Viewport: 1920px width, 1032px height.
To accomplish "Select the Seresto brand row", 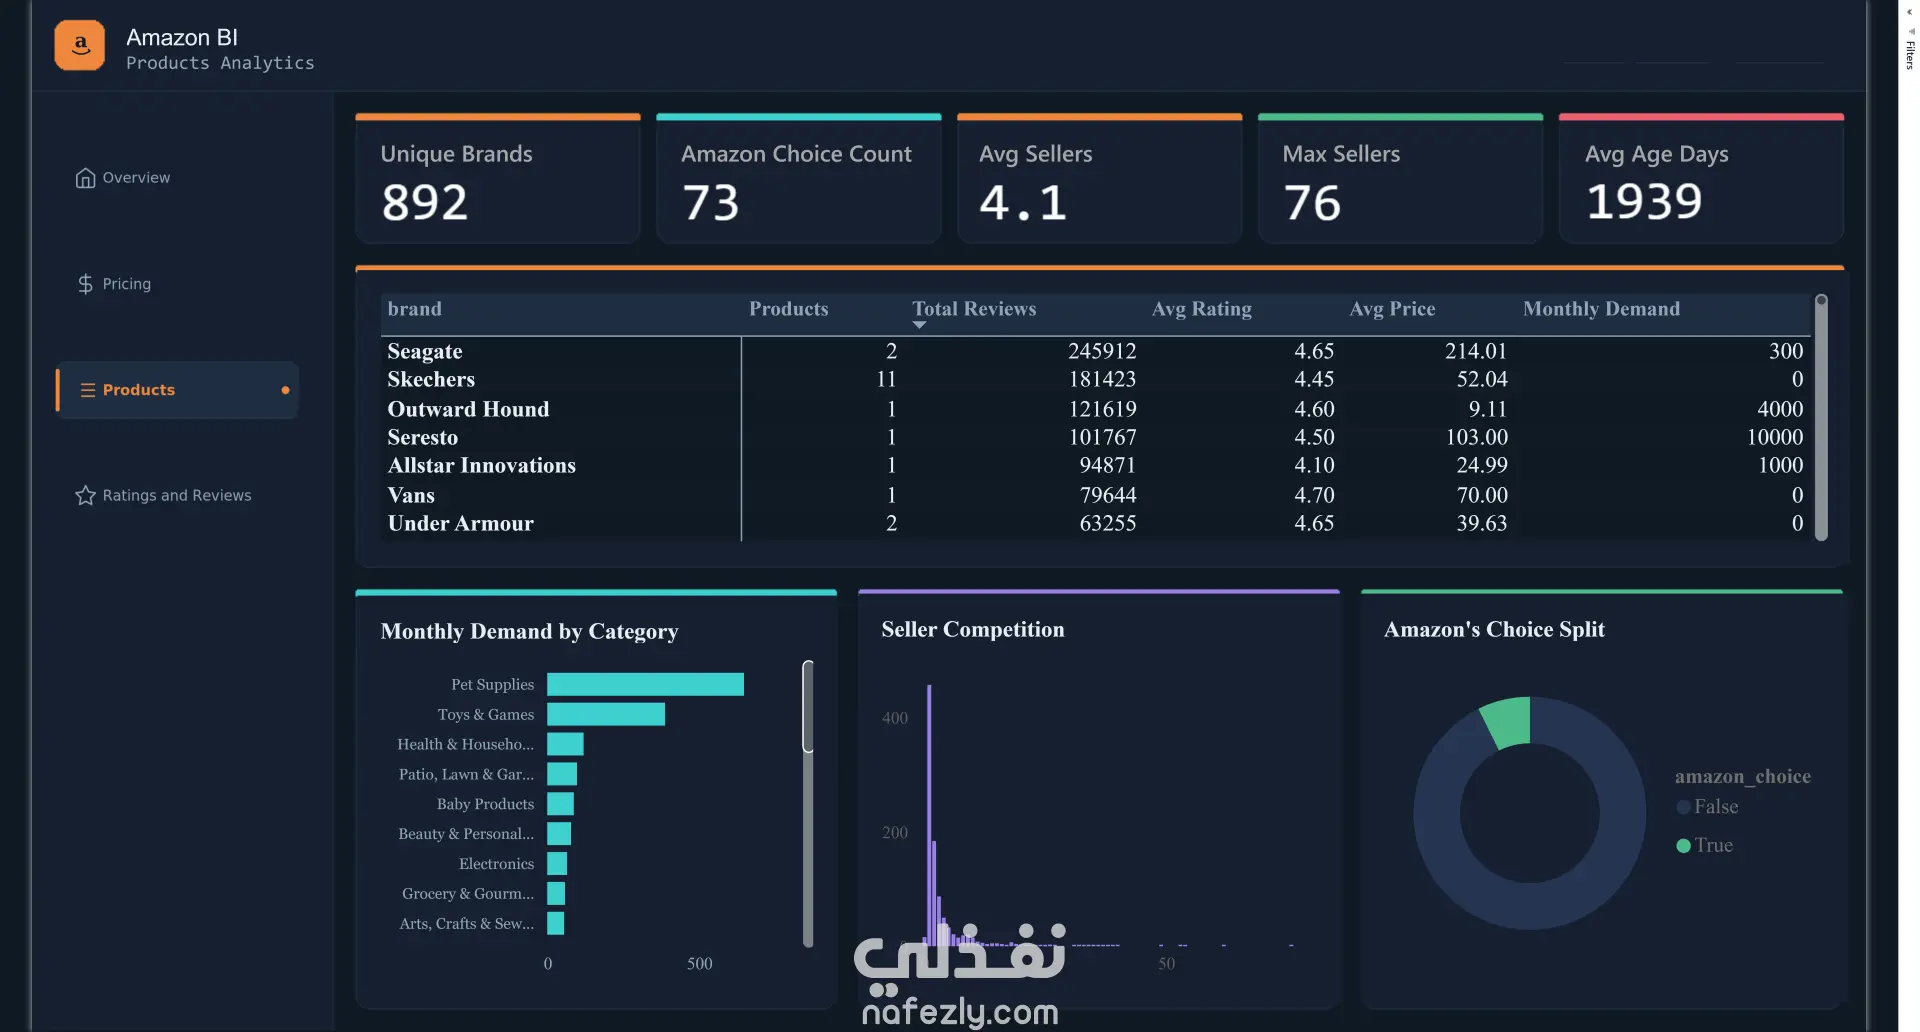I will pyautogui.click(x=1095, y=438).
